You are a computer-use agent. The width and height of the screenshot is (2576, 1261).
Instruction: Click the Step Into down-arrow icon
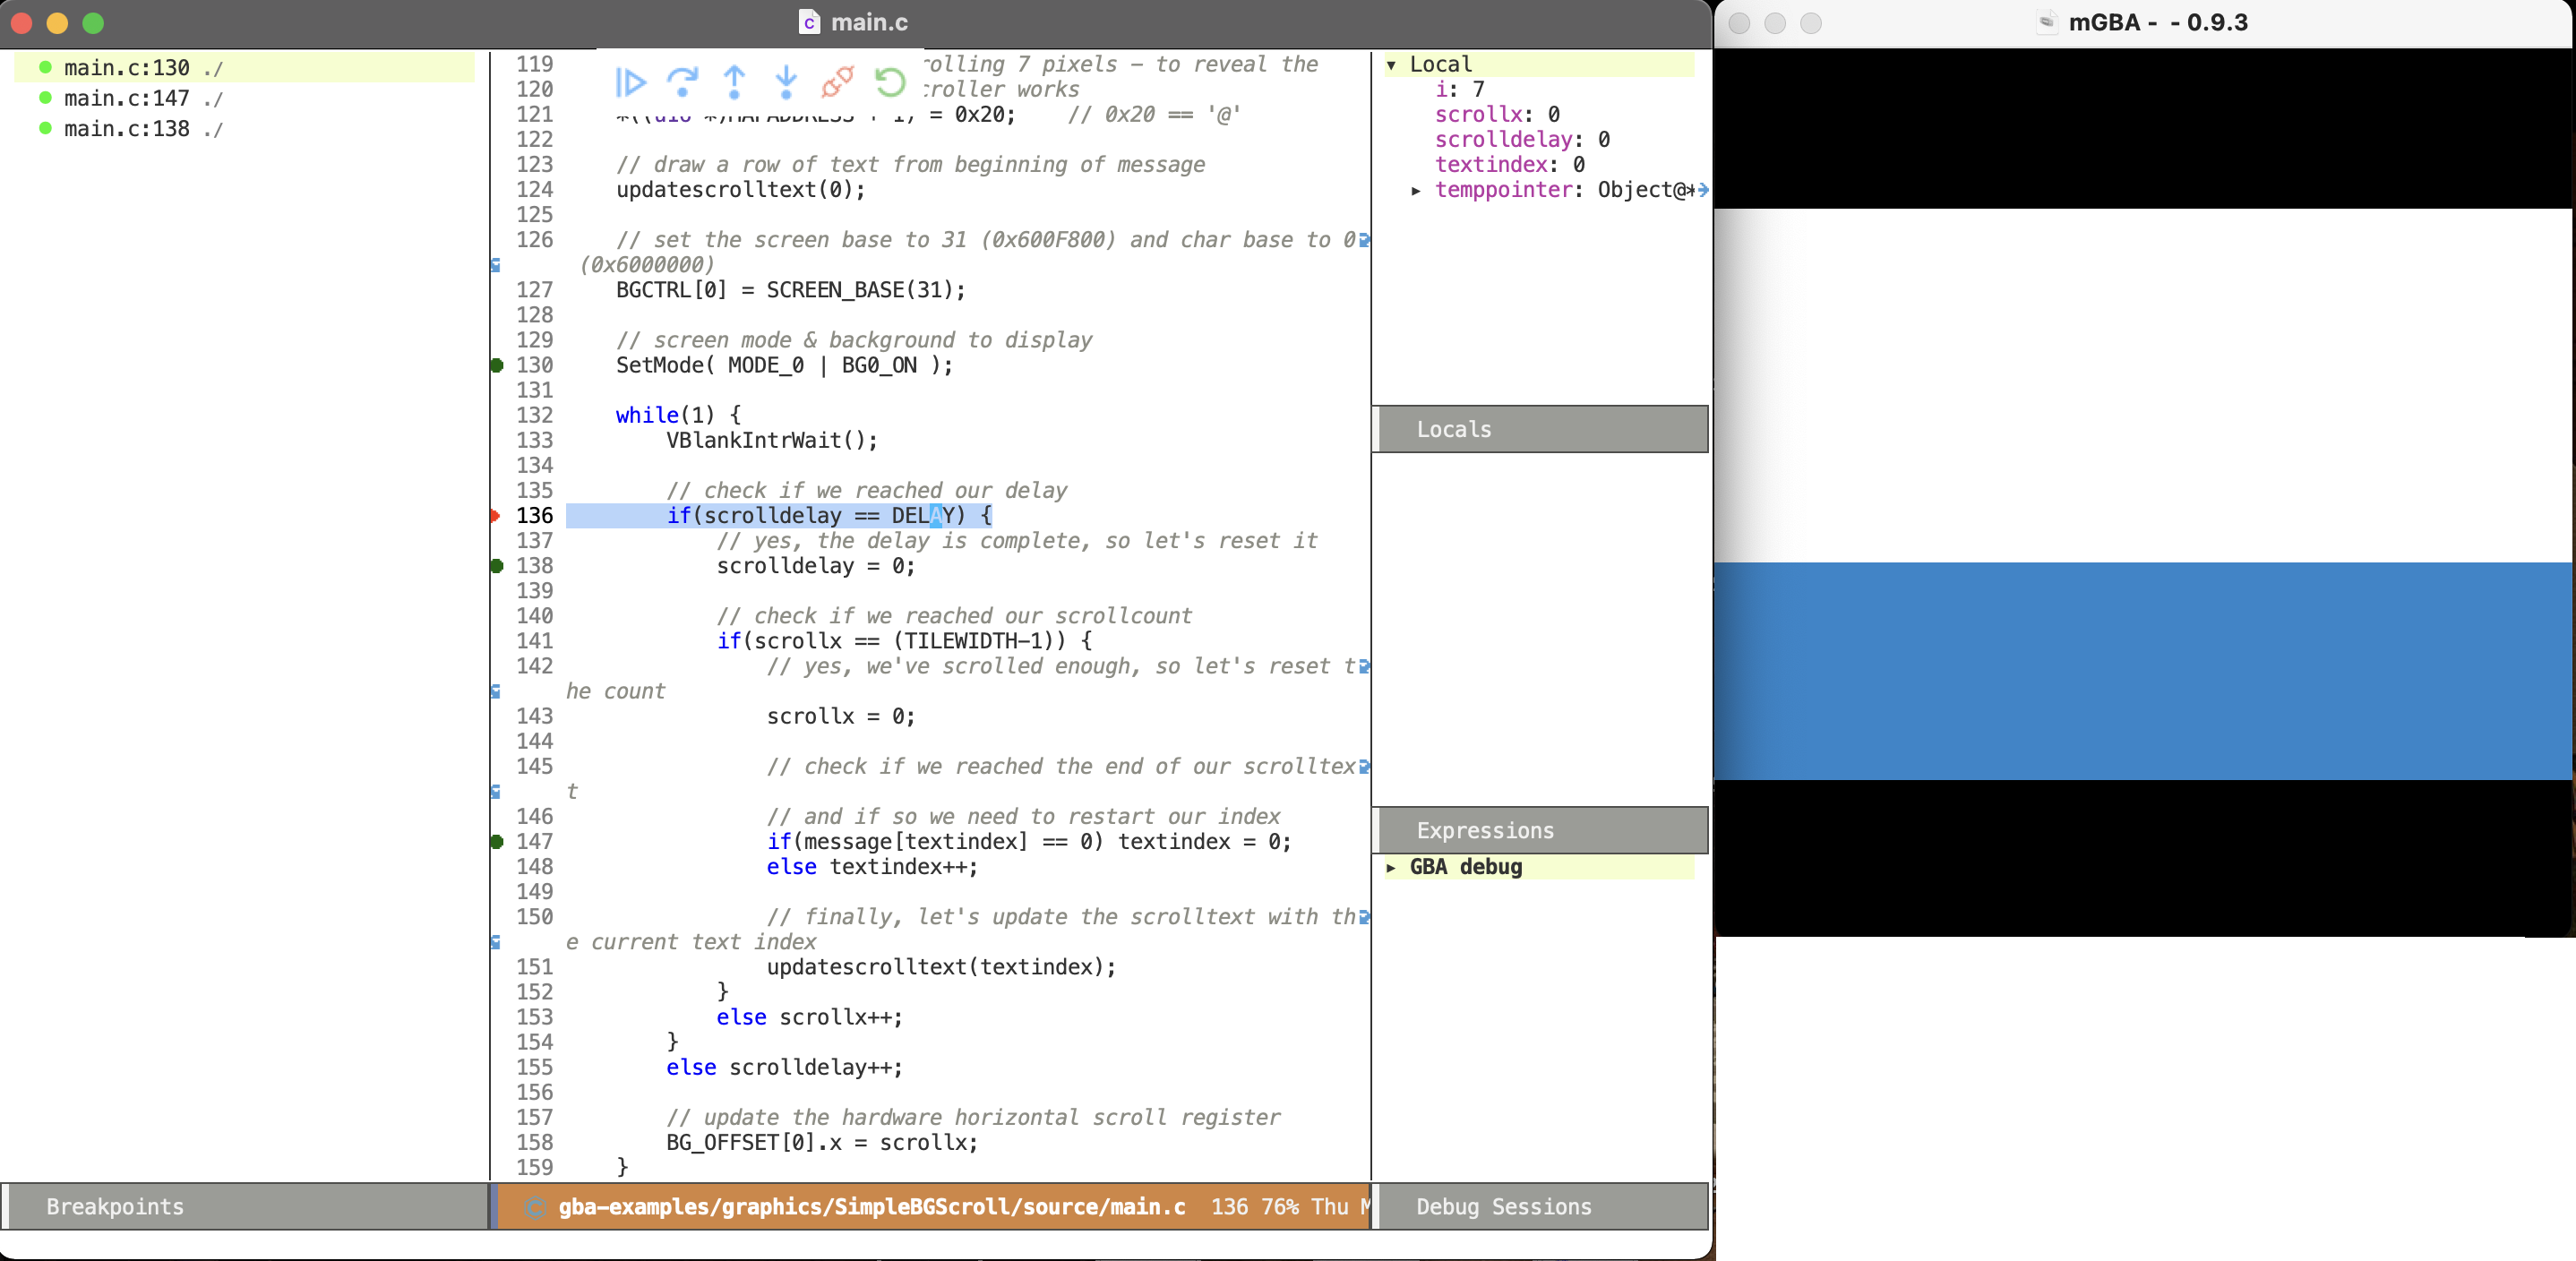coord(786,82)
